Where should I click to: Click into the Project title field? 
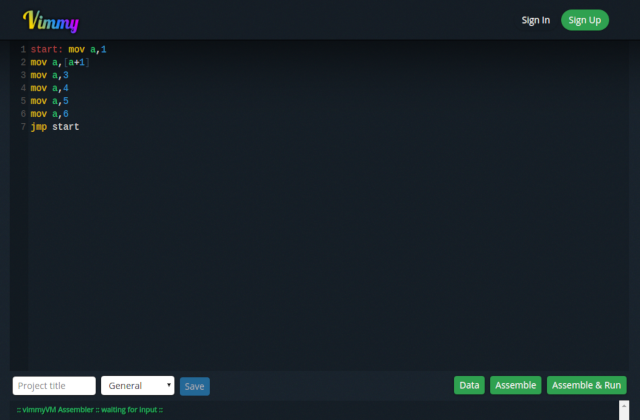[54, 386]
